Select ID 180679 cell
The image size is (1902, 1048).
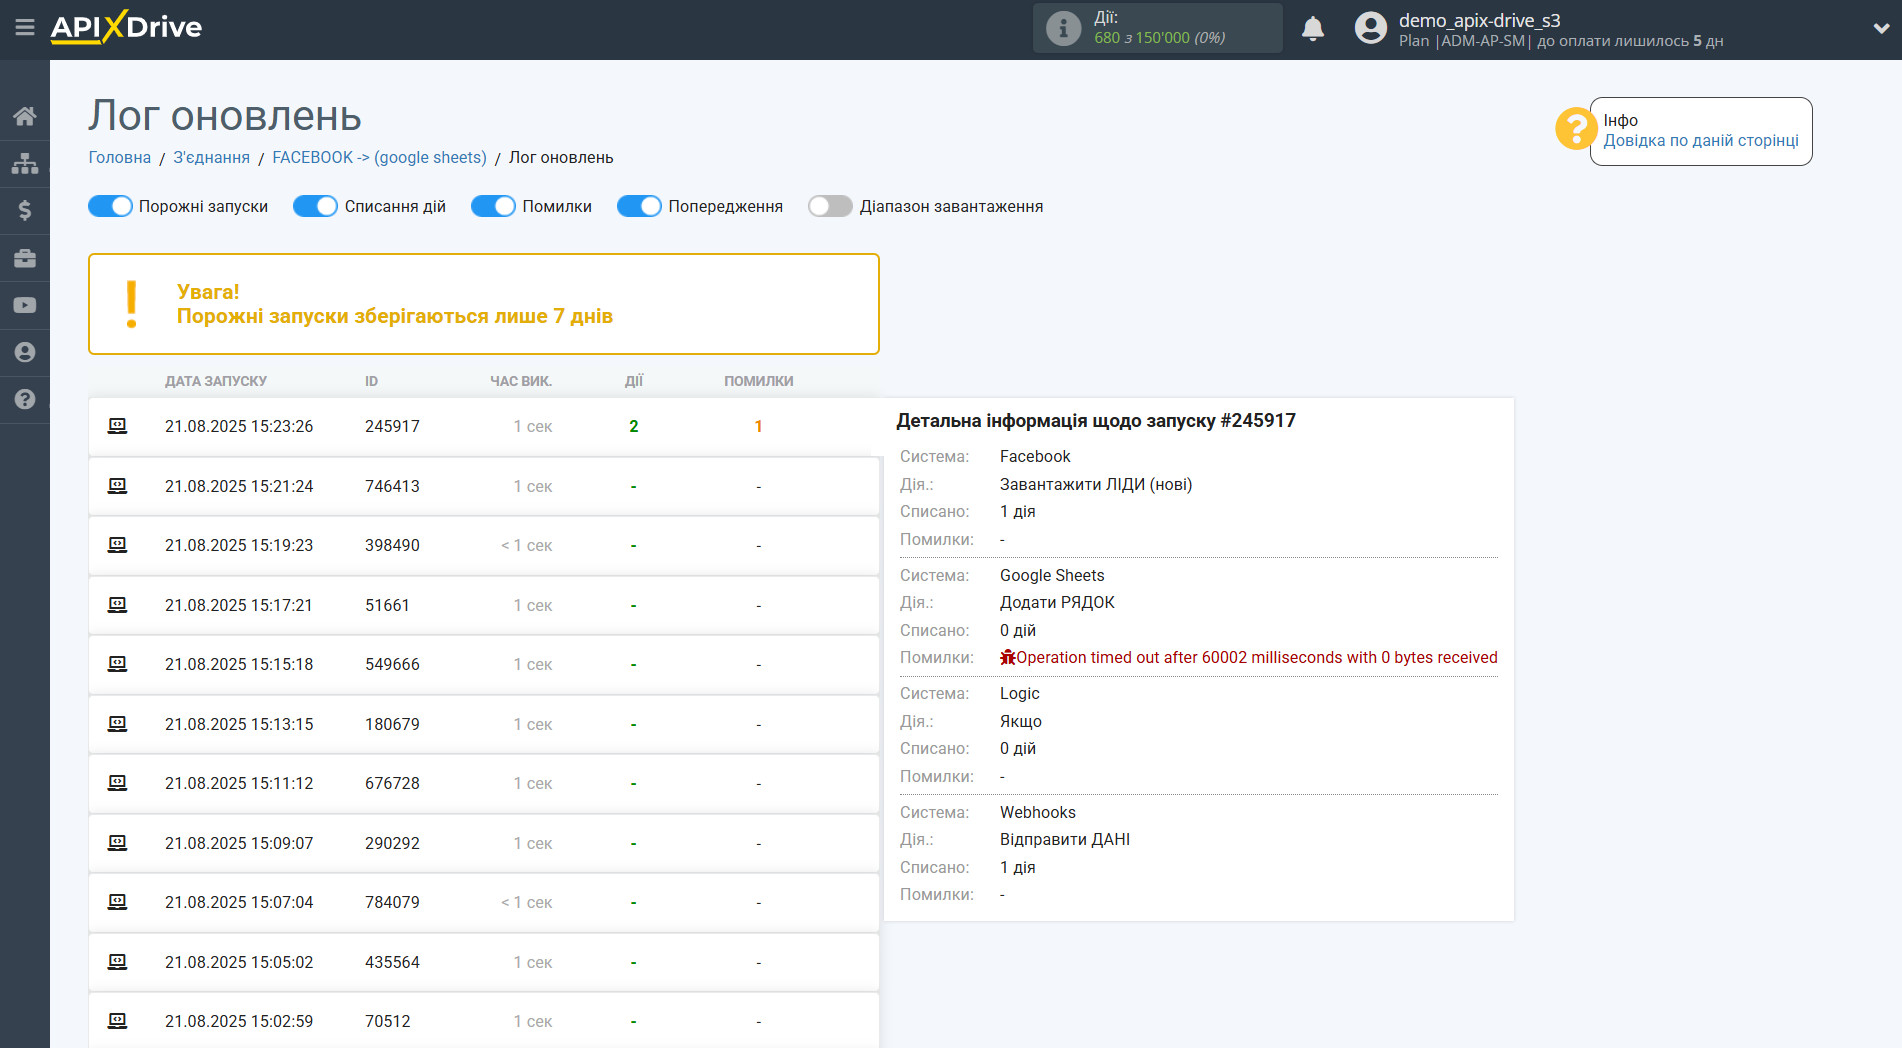392,724
